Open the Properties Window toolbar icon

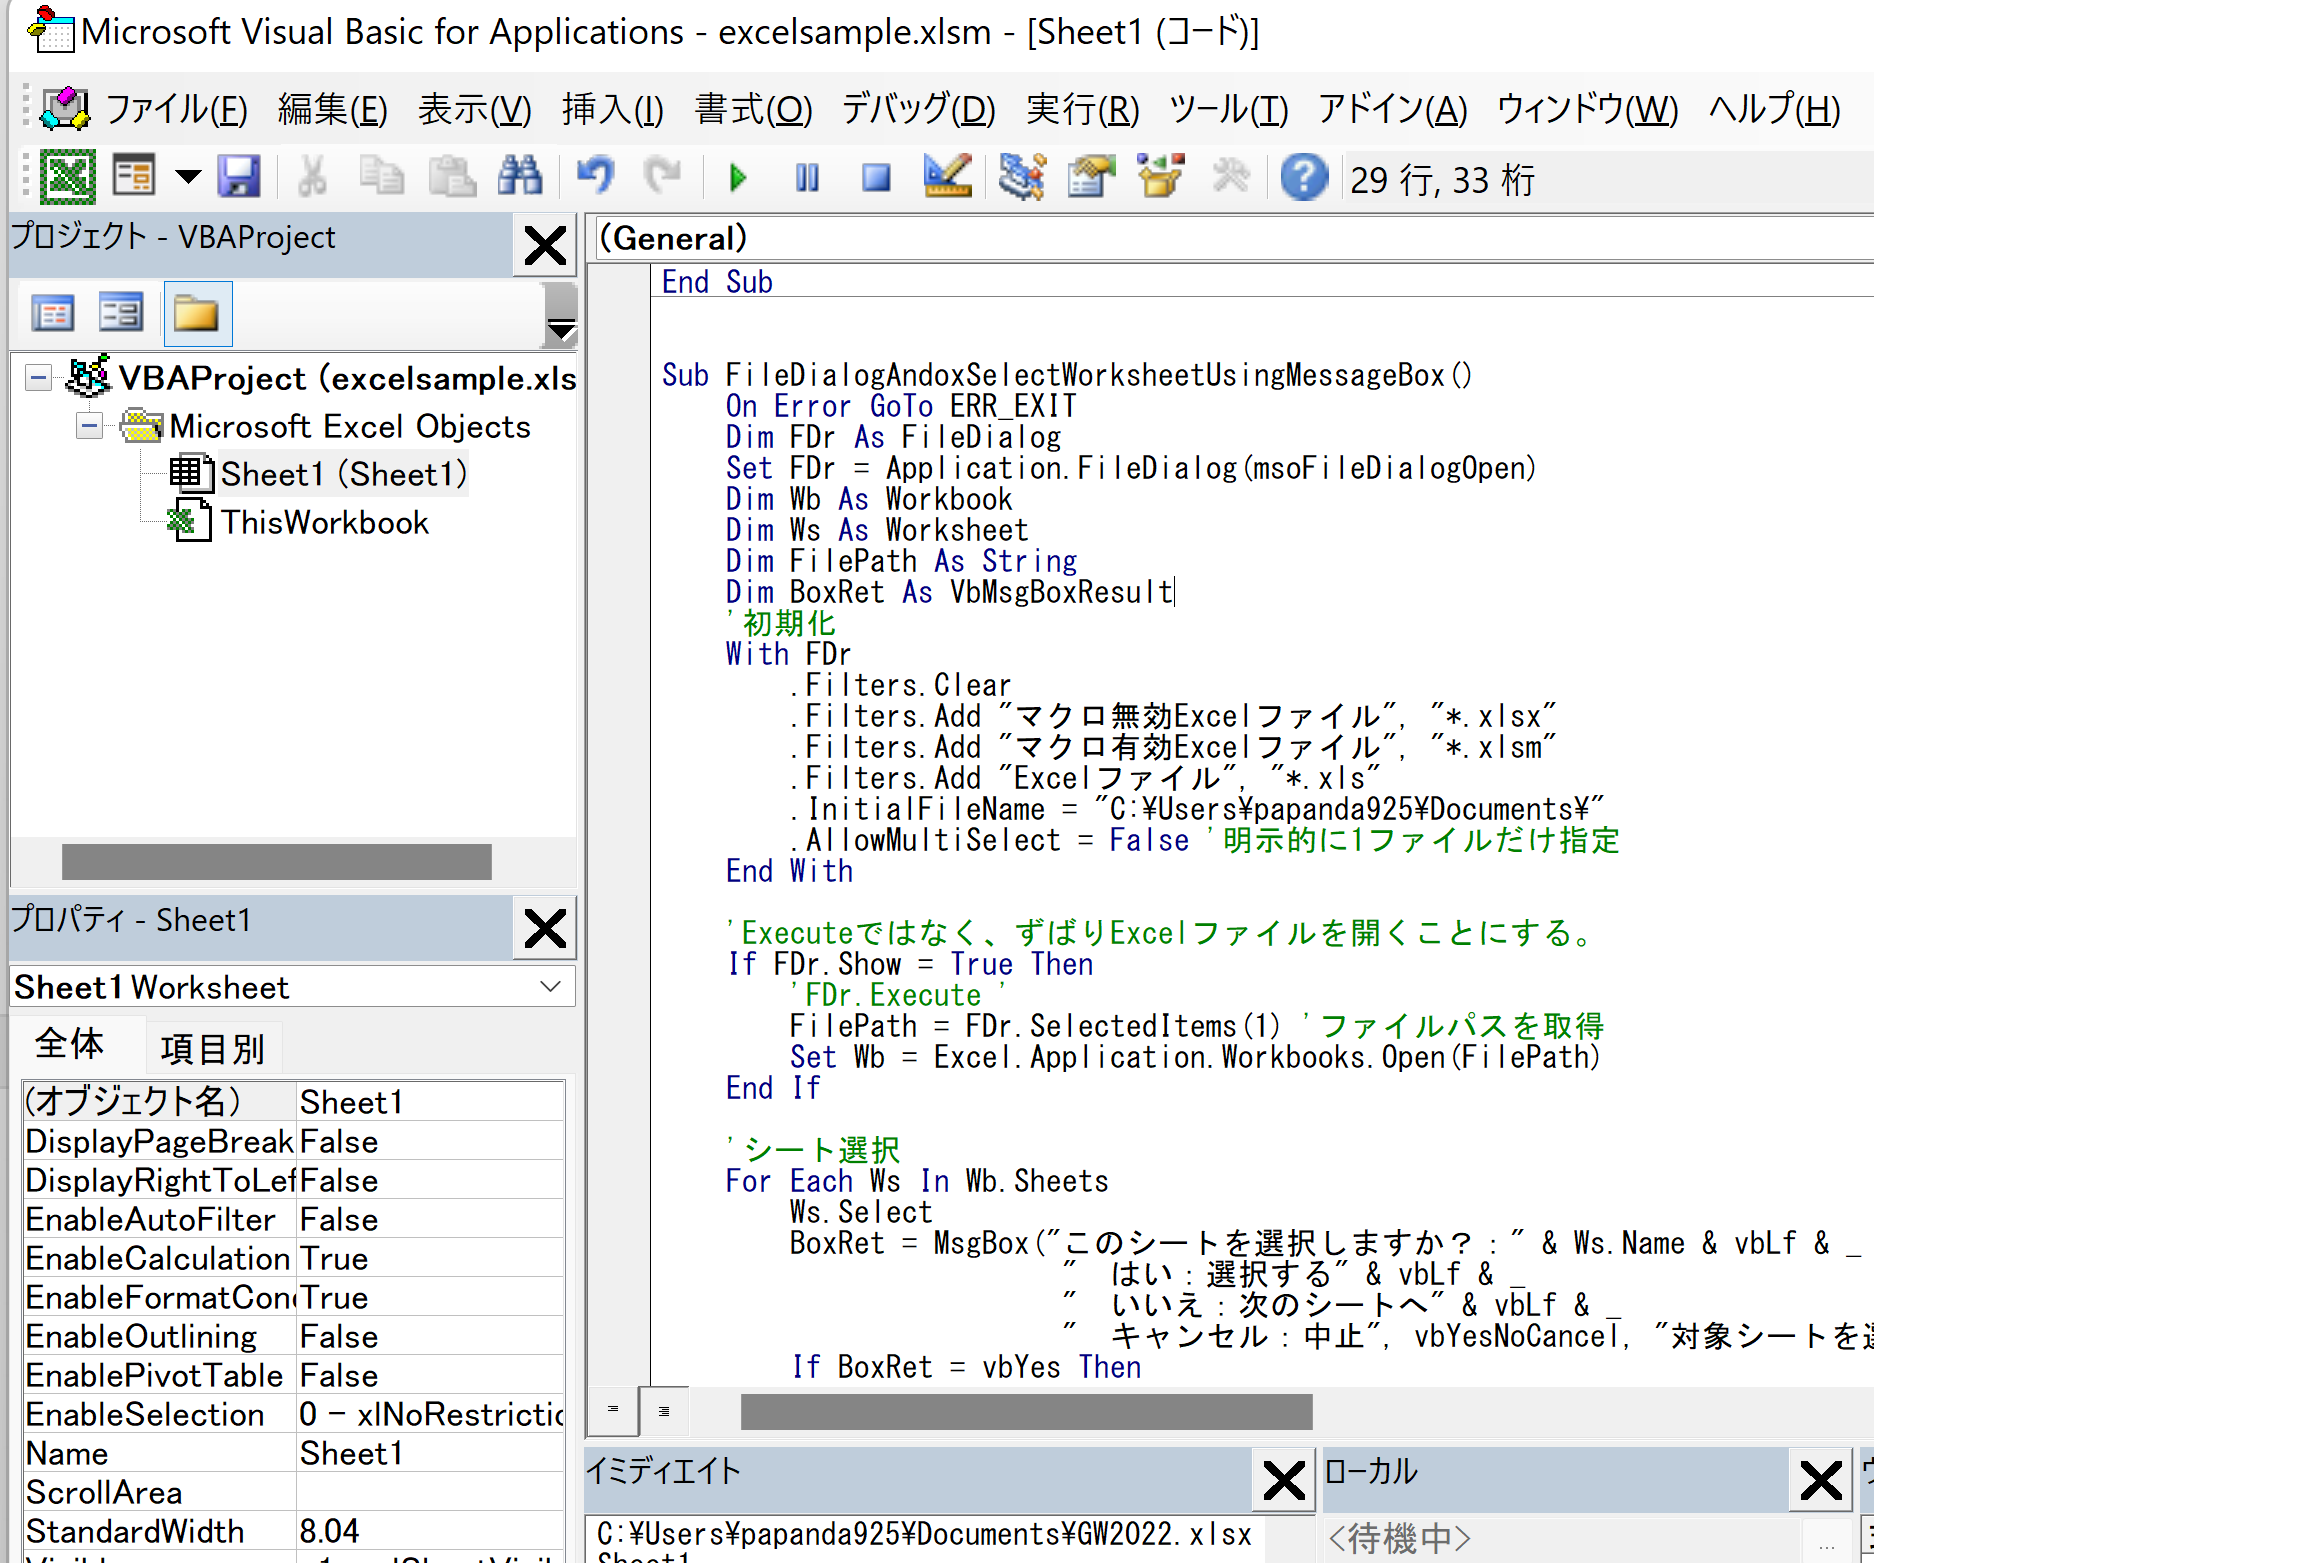point(1091,178)
